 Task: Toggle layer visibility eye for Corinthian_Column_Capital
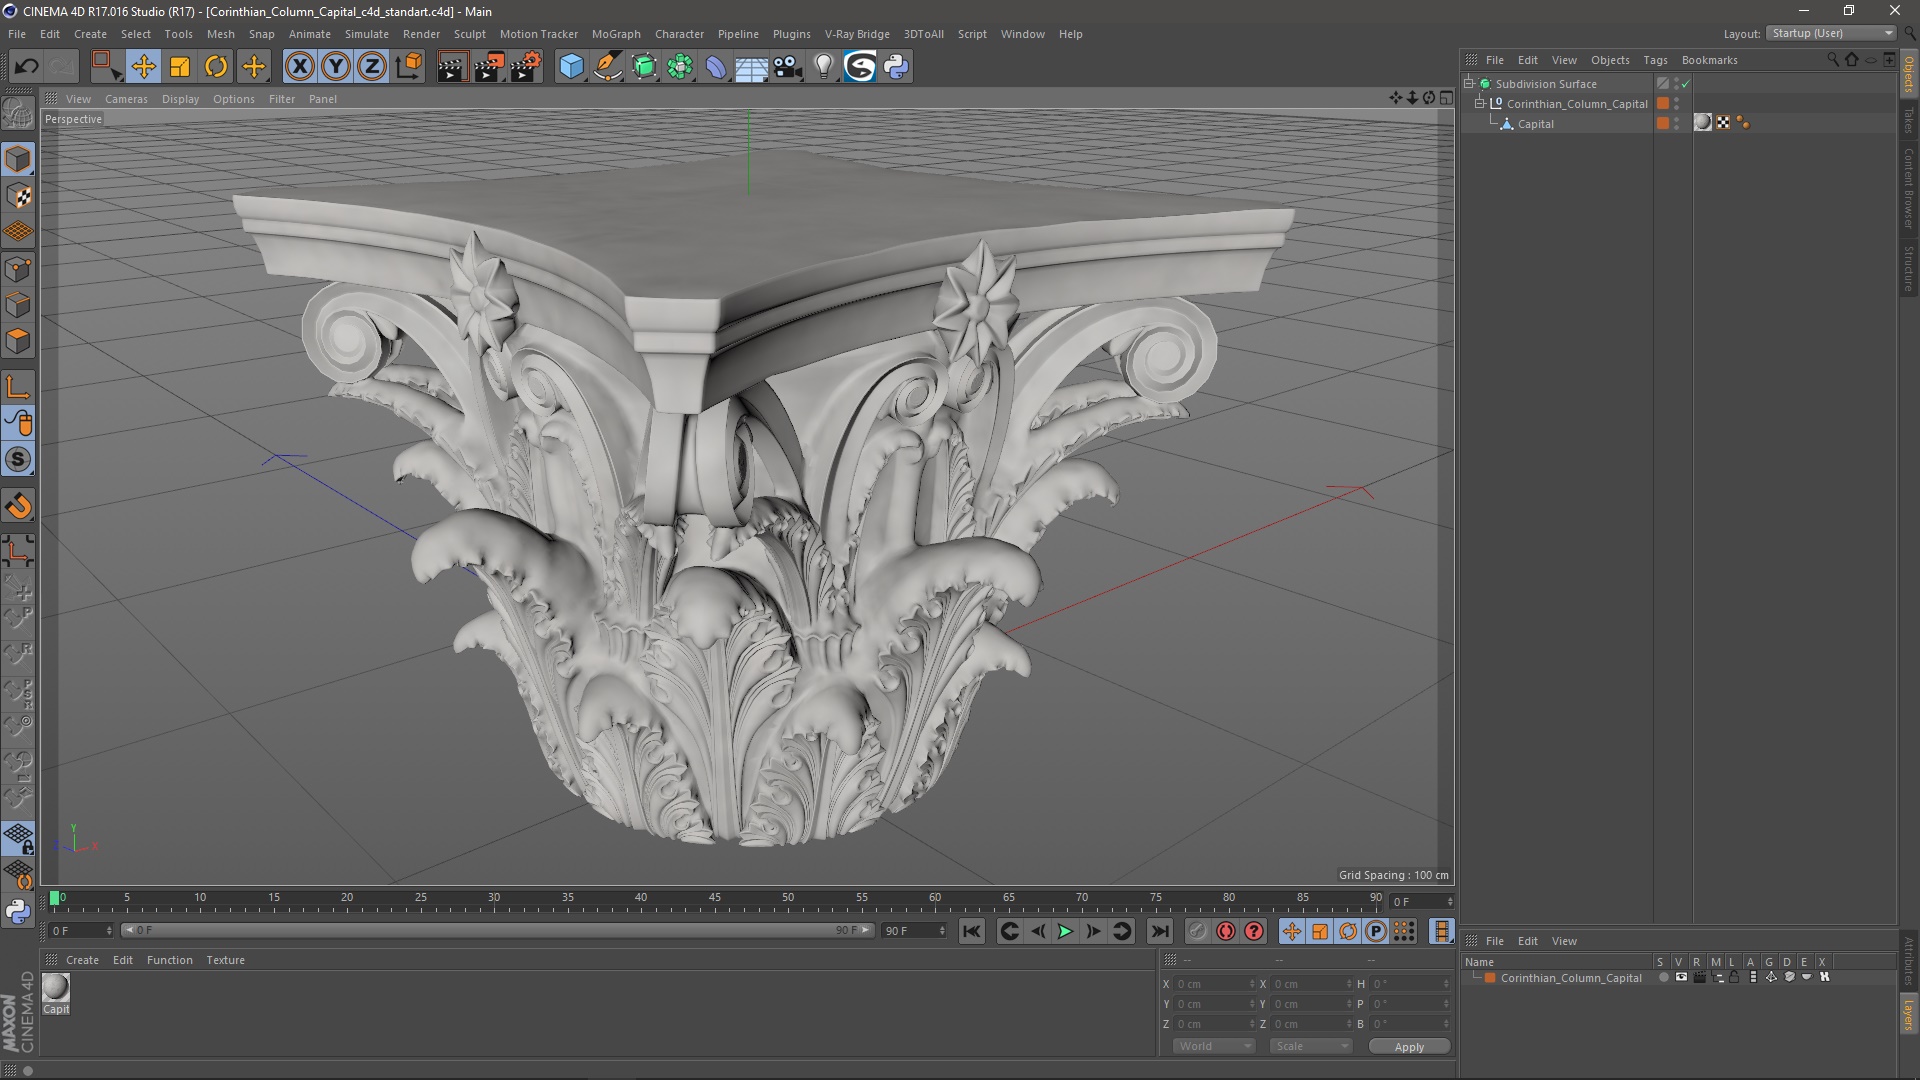1681,978
